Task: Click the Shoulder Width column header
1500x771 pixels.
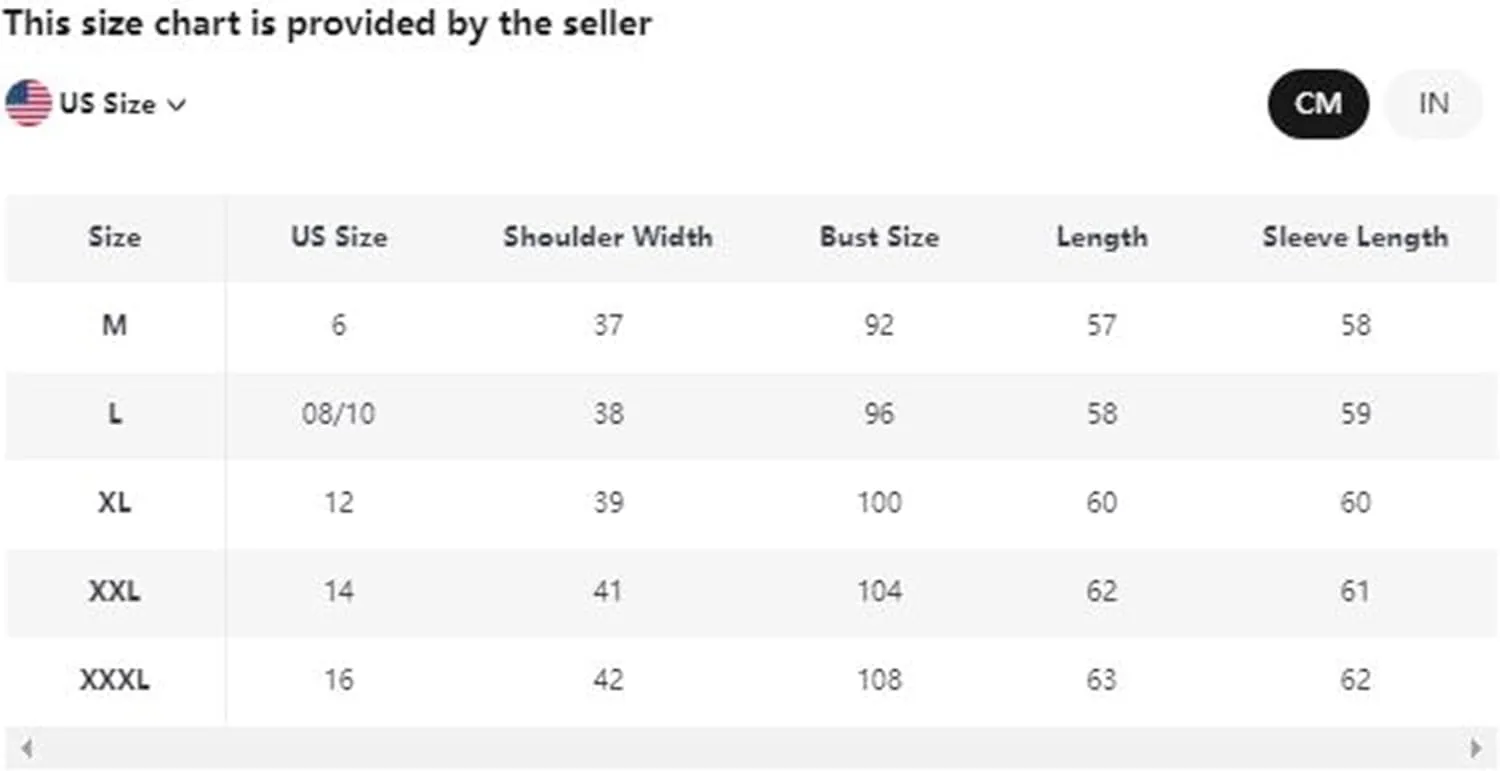Action: (608, 237)
